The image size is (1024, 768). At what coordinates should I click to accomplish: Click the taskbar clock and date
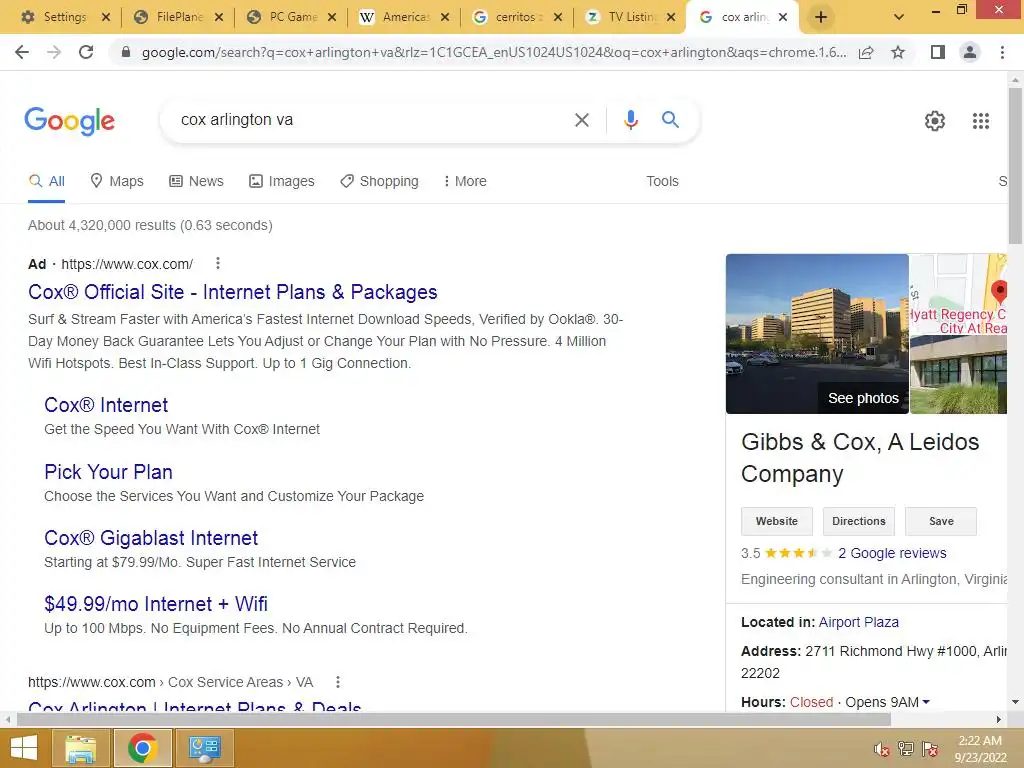[980, 749]
